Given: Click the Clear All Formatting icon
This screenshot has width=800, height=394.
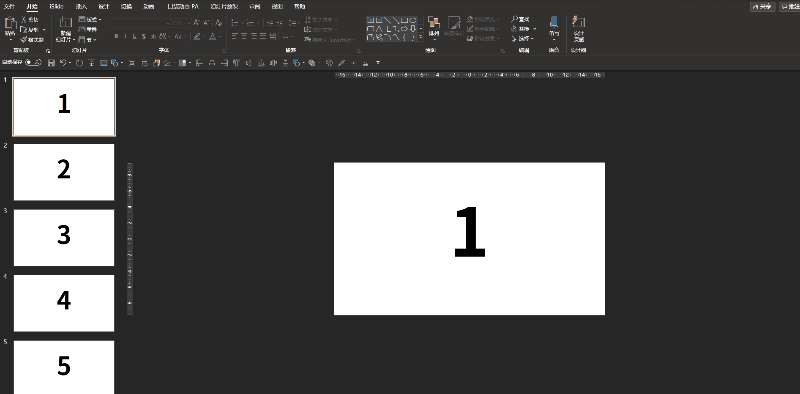Looking at the screenshot, I should [x=219, y=23].
